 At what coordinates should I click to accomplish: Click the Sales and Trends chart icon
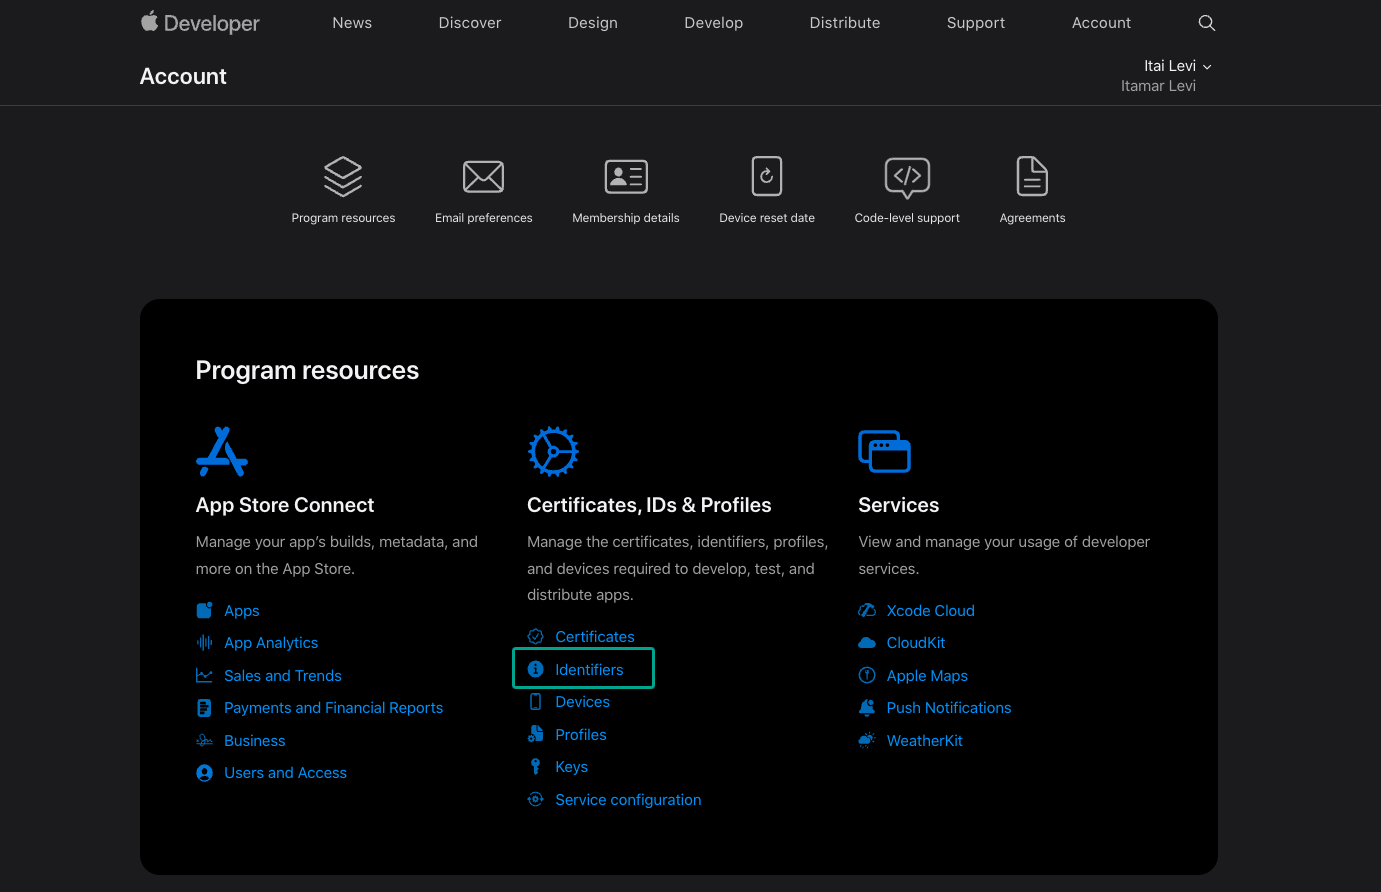(x=205, y=676)
